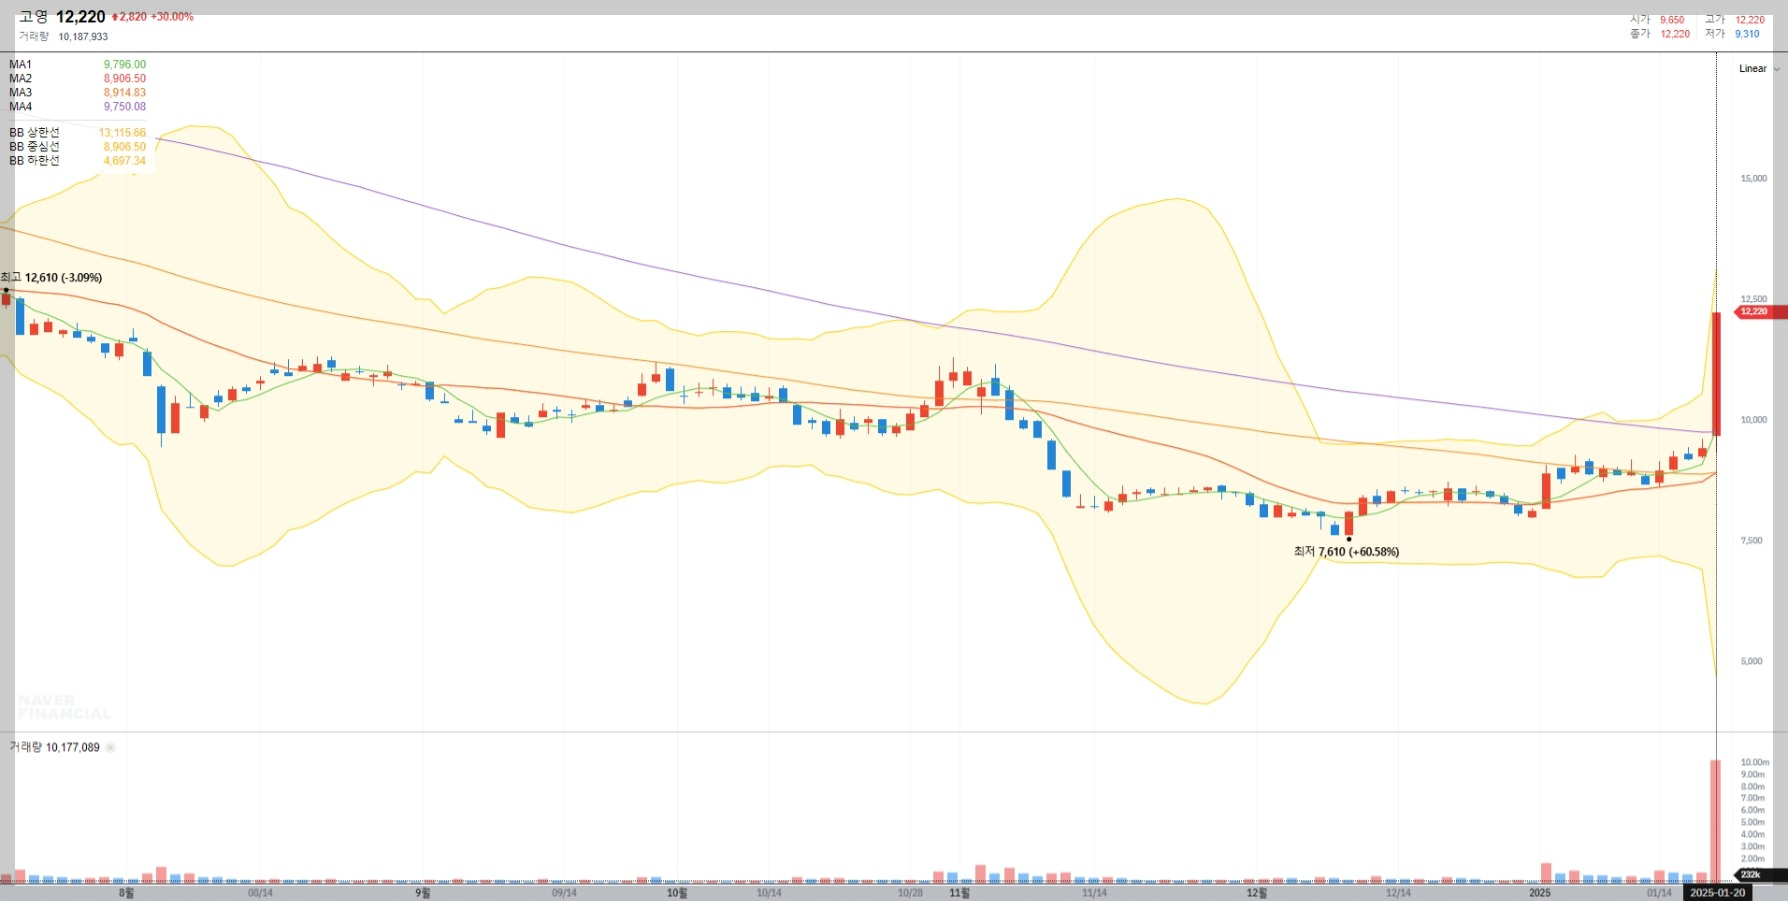Click the 9월 month label on time axis
Image resolution: width=1788 pixels, height=901 pixels.
(423, 893)
